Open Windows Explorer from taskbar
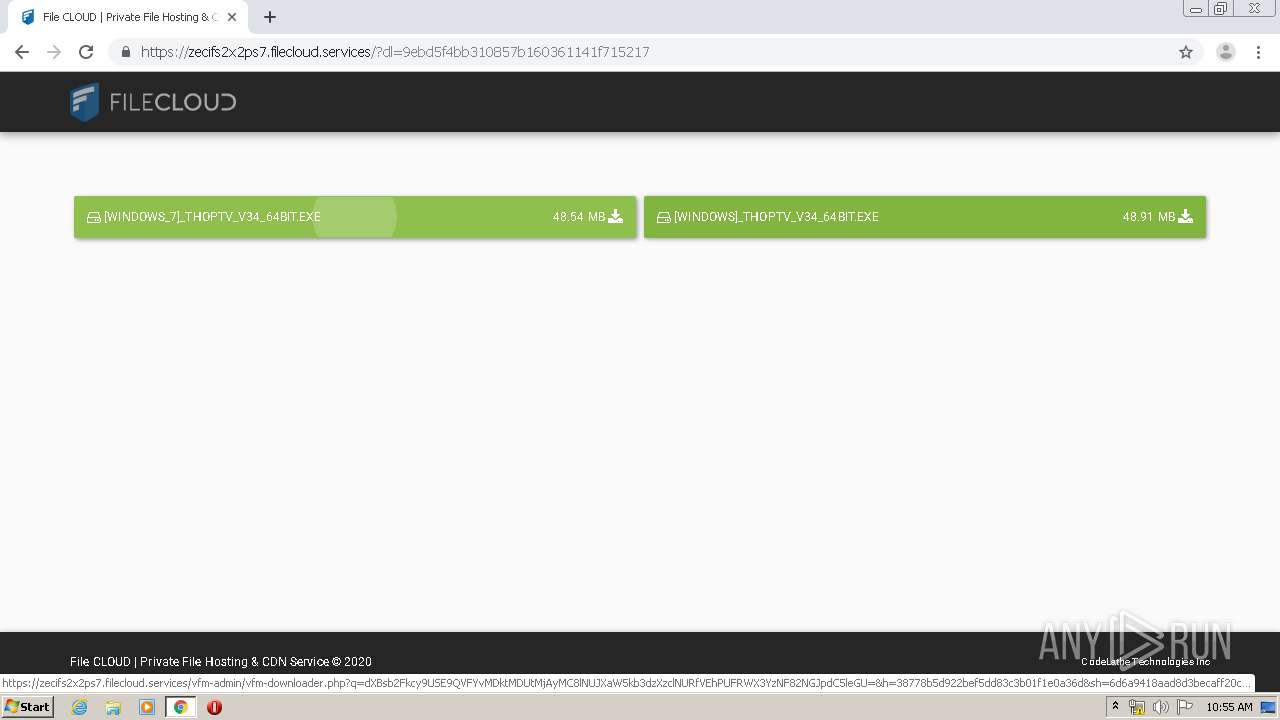Viewport: 1280px width, 720px height. [113, 707]
